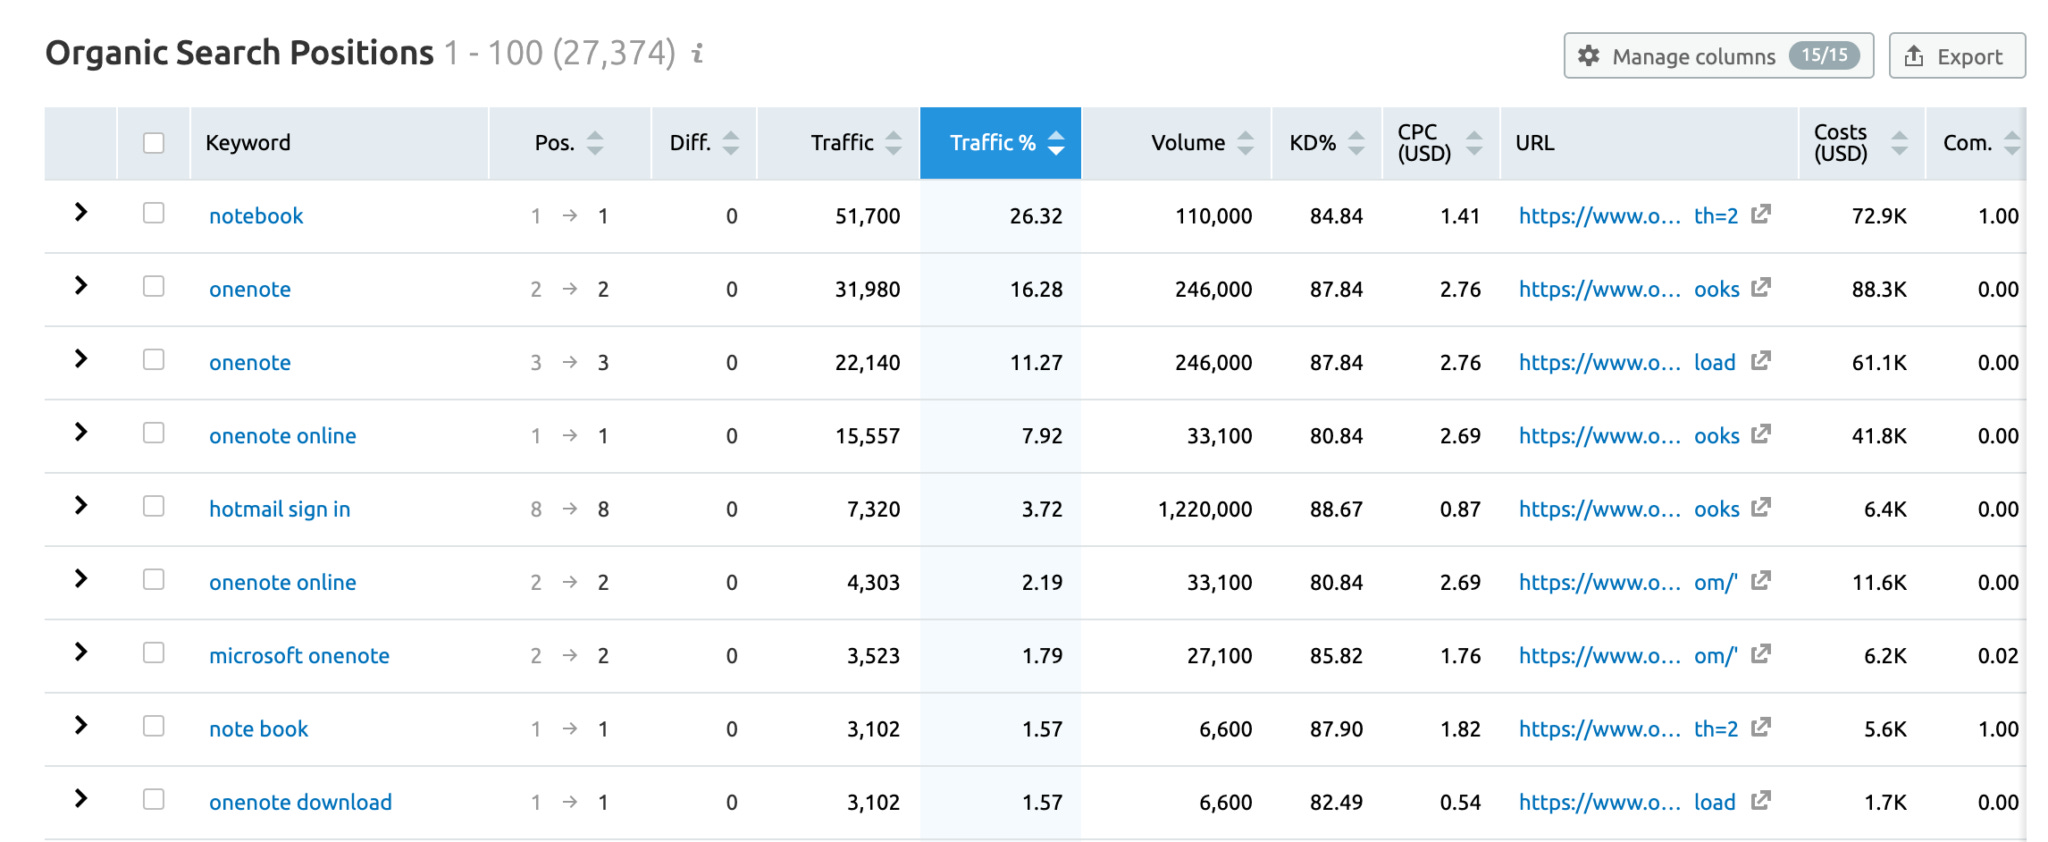
Task: Open the onenote download keyword link
Action: pyautogui.click(x=300, y=802)
